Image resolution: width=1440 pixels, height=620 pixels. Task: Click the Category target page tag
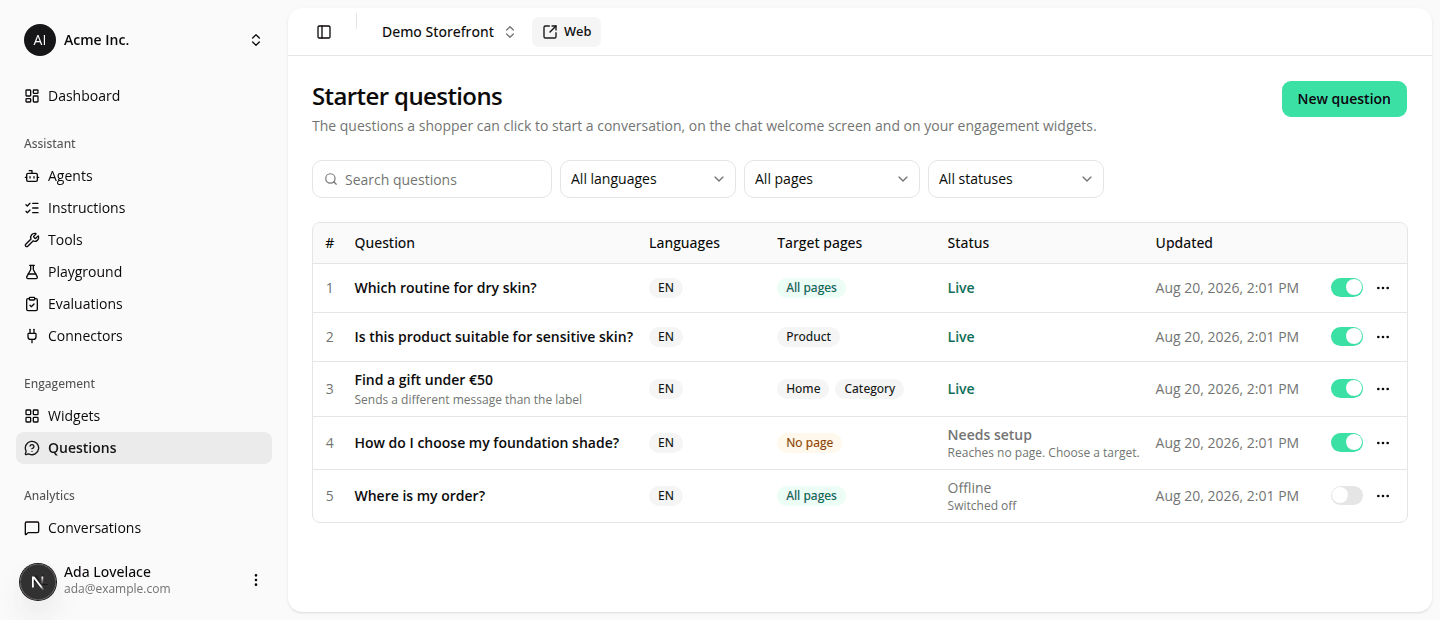click(869, 389)
